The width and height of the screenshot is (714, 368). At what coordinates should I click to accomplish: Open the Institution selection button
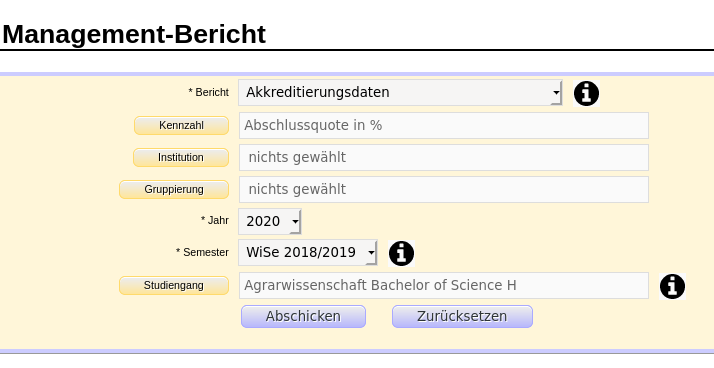pyautogui.click(x=181, y=158)
